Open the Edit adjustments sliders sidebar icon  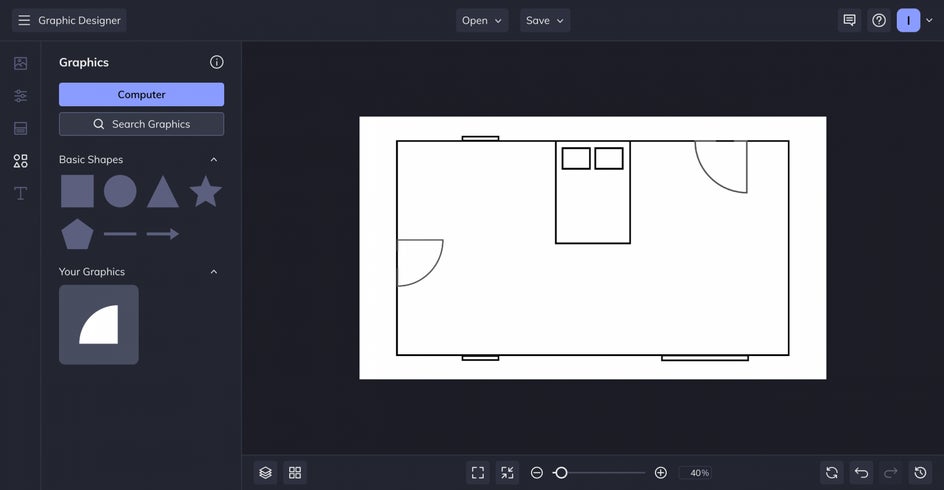coord(20,96)
